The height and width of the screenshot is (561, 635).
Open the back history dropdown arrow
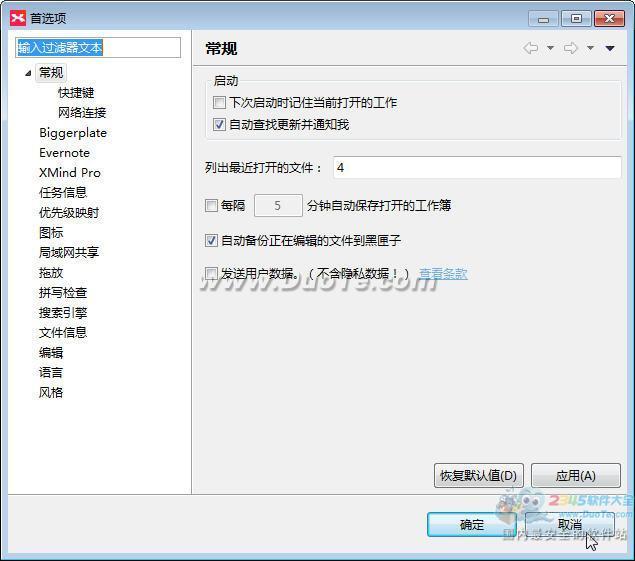tap(550, 49)
